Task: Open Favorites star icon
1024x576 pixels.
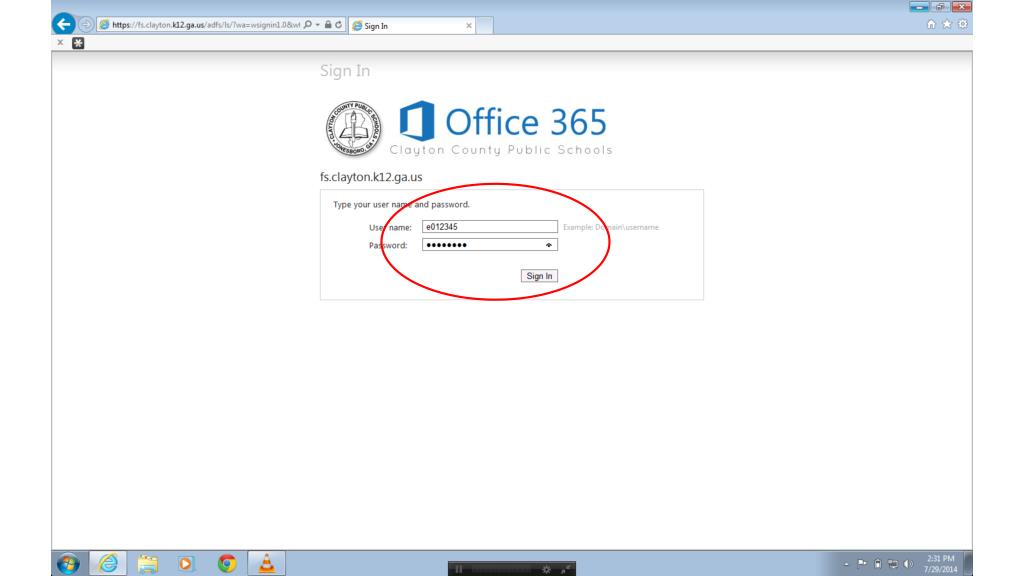Action: tap(947, 24)
